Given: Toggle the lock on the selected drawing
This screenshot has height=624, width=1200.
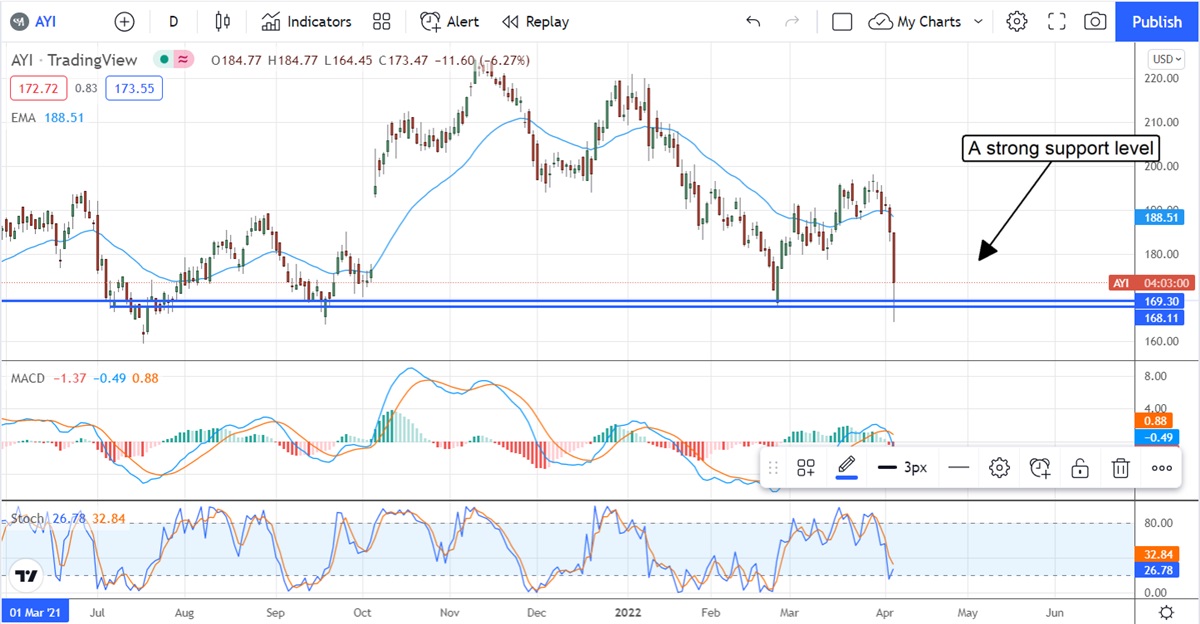Looking at the screenshot, I should point(1080,467).
